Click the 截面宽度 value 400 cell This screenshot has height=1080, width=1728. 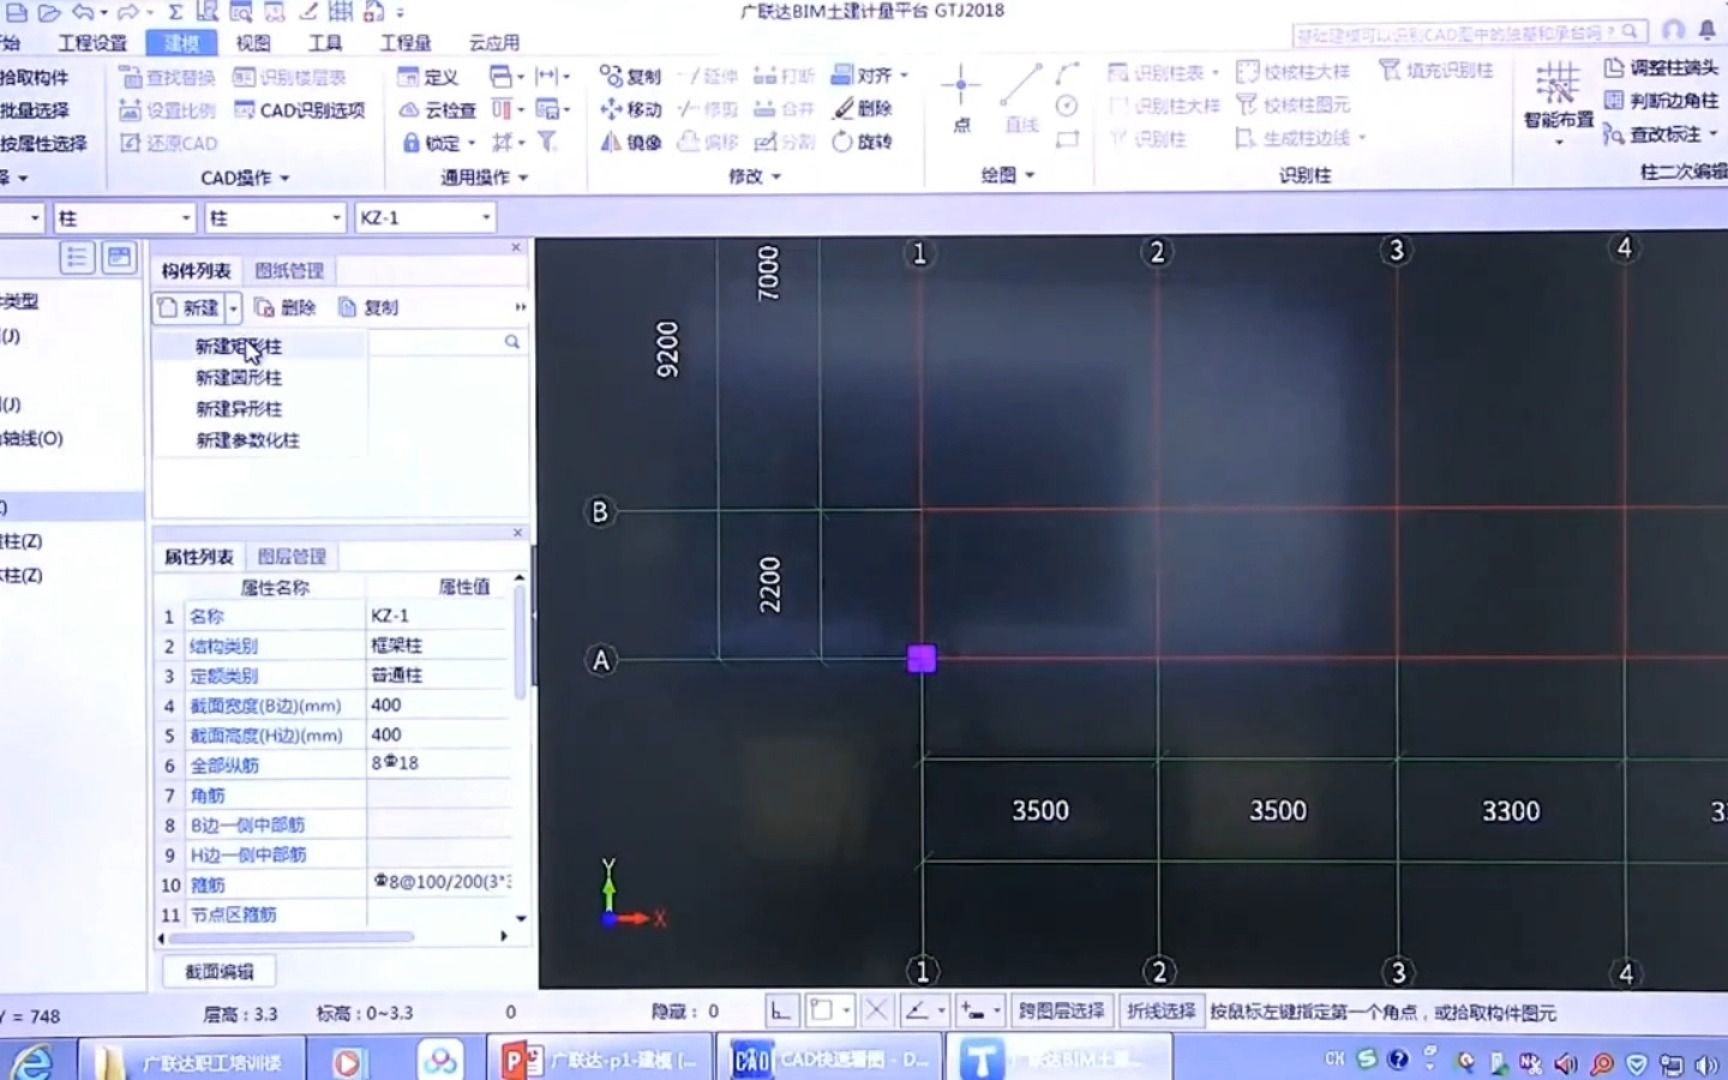click(x=440, y=705)
